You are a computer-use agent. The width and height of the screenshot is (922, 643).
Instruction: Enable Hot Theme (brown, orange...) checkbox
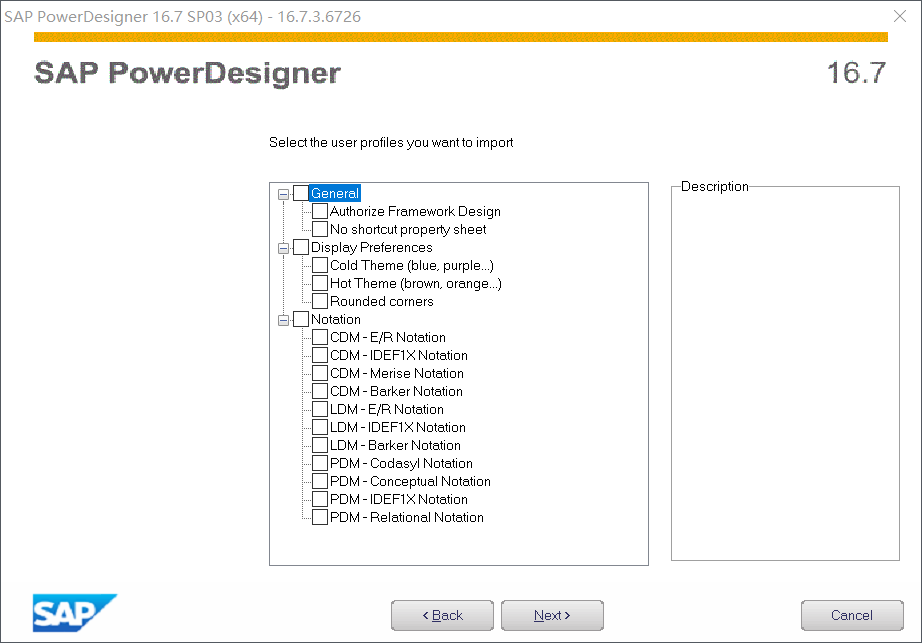point(320,283)
